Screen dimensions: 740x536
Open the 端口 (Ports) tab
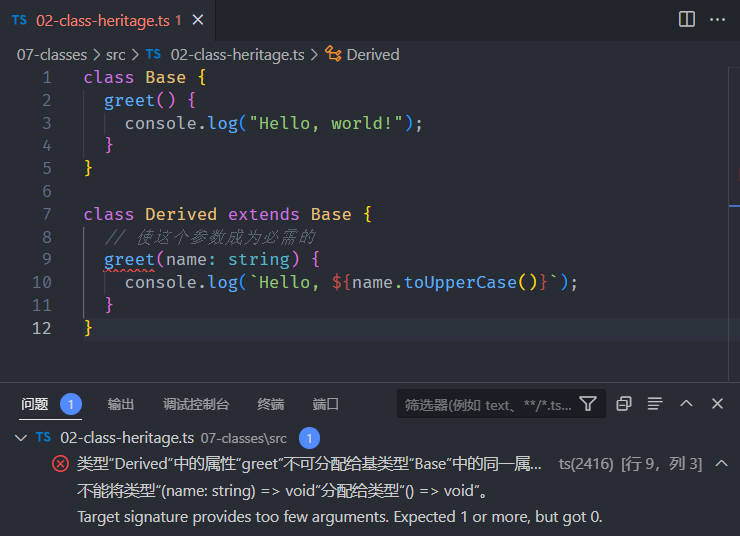325,404
